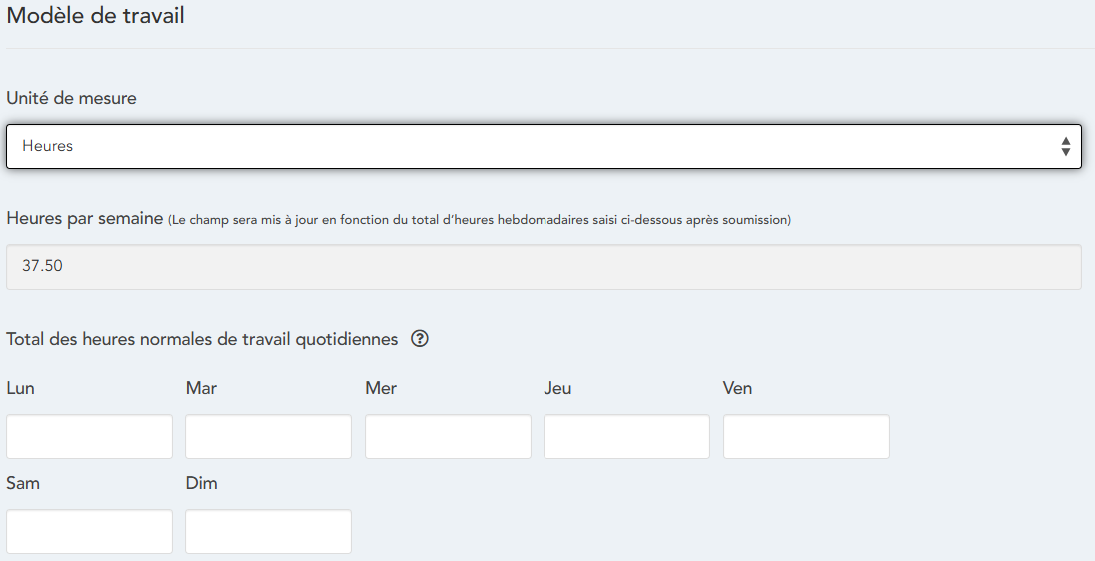Select the Sam hours input field

pos(89,532)
